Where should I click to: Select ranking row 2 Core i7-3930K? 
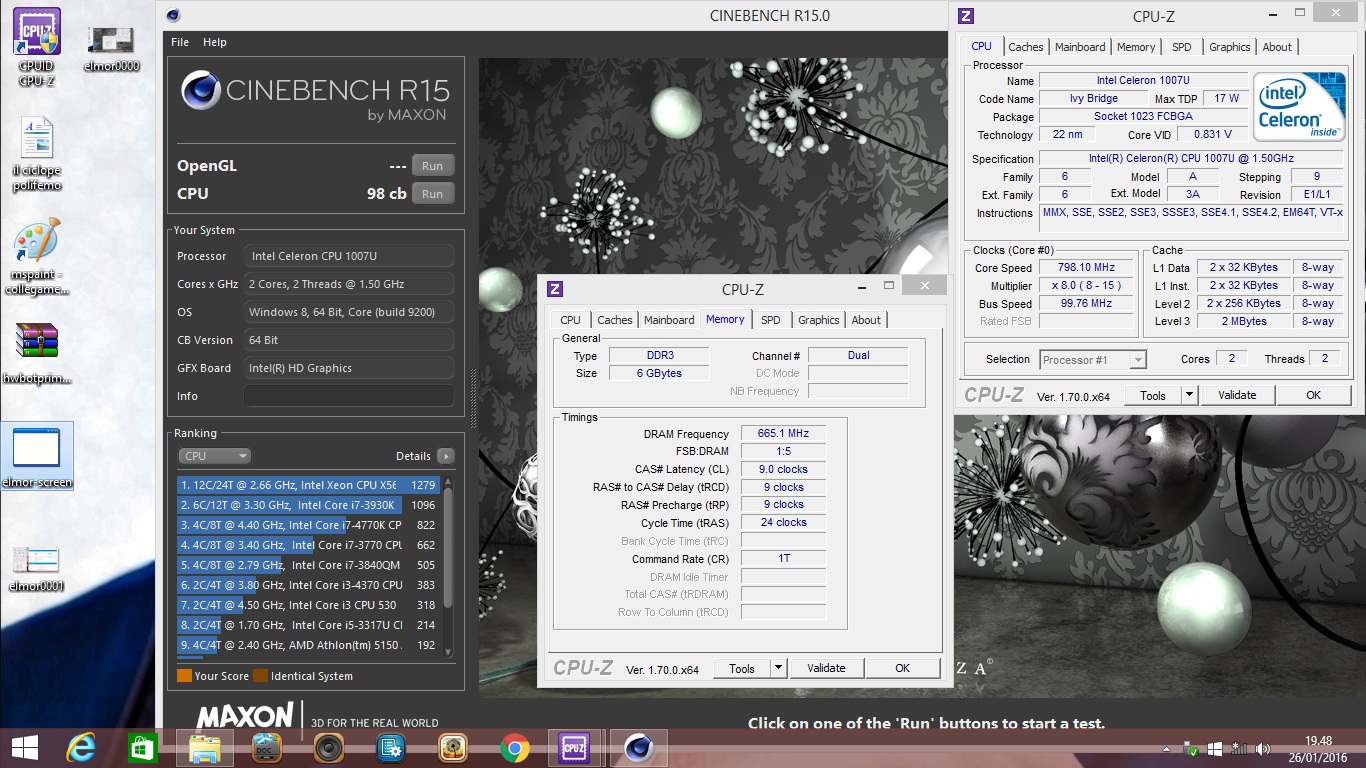pos(308,505)
